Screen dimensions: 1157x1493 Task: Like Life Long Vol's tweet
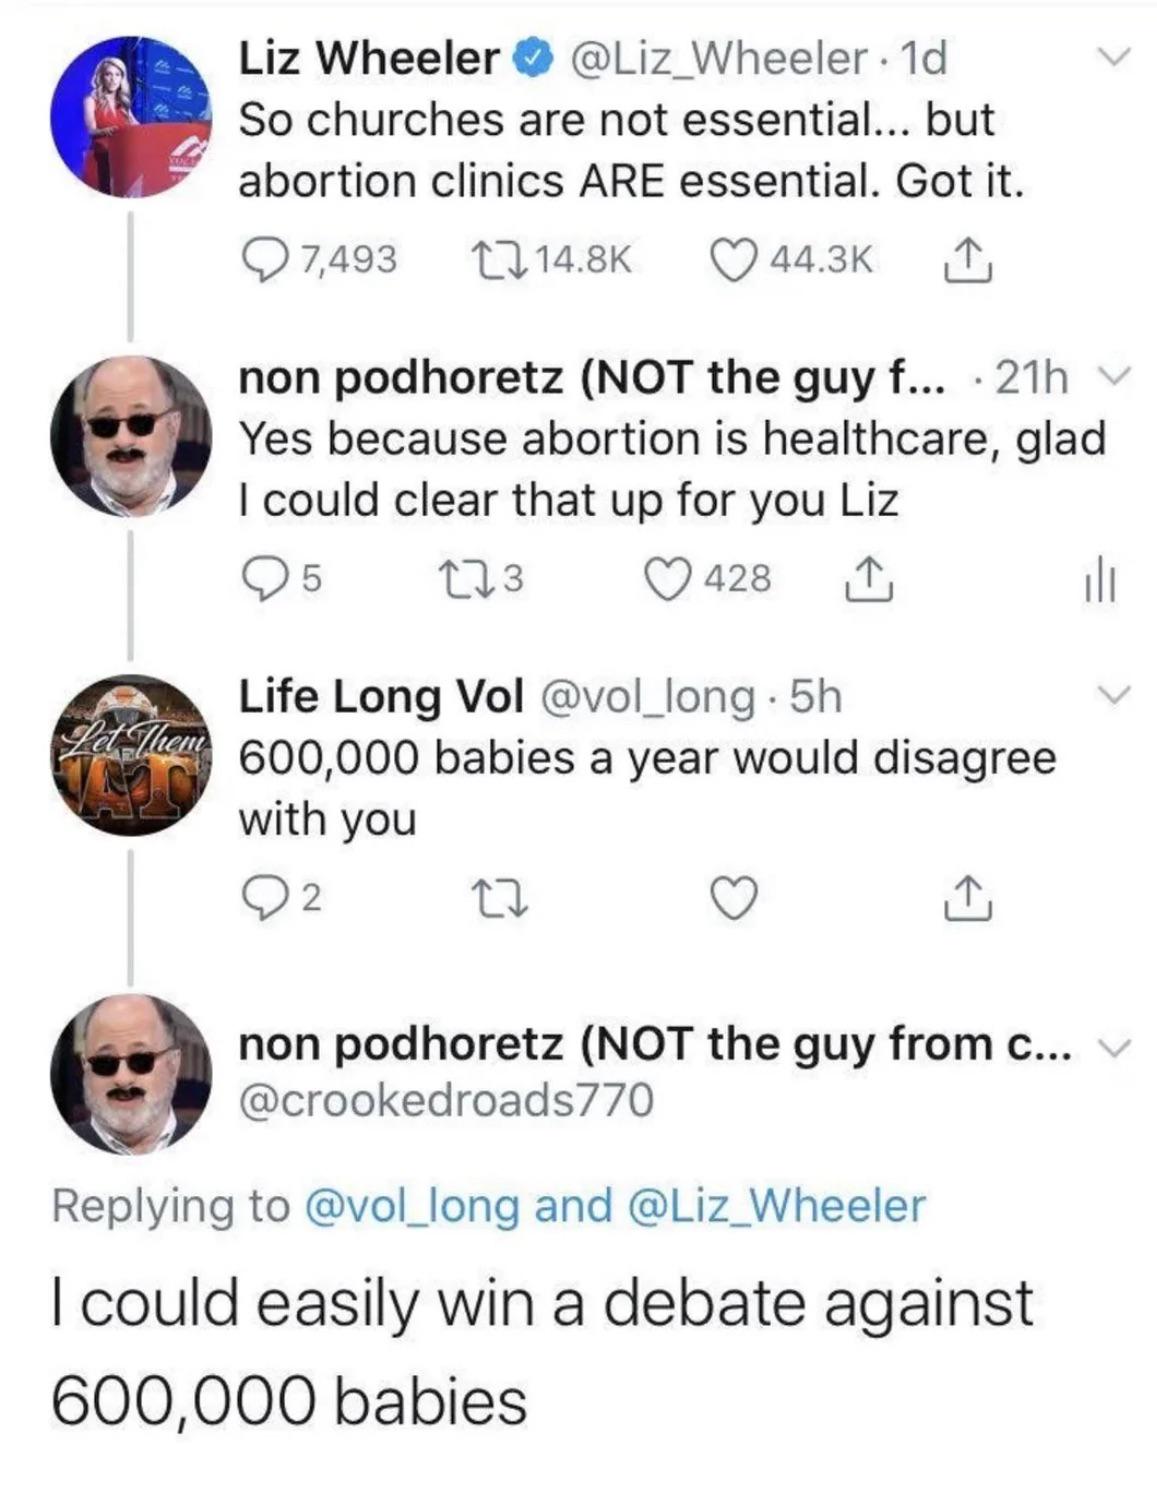734,899
